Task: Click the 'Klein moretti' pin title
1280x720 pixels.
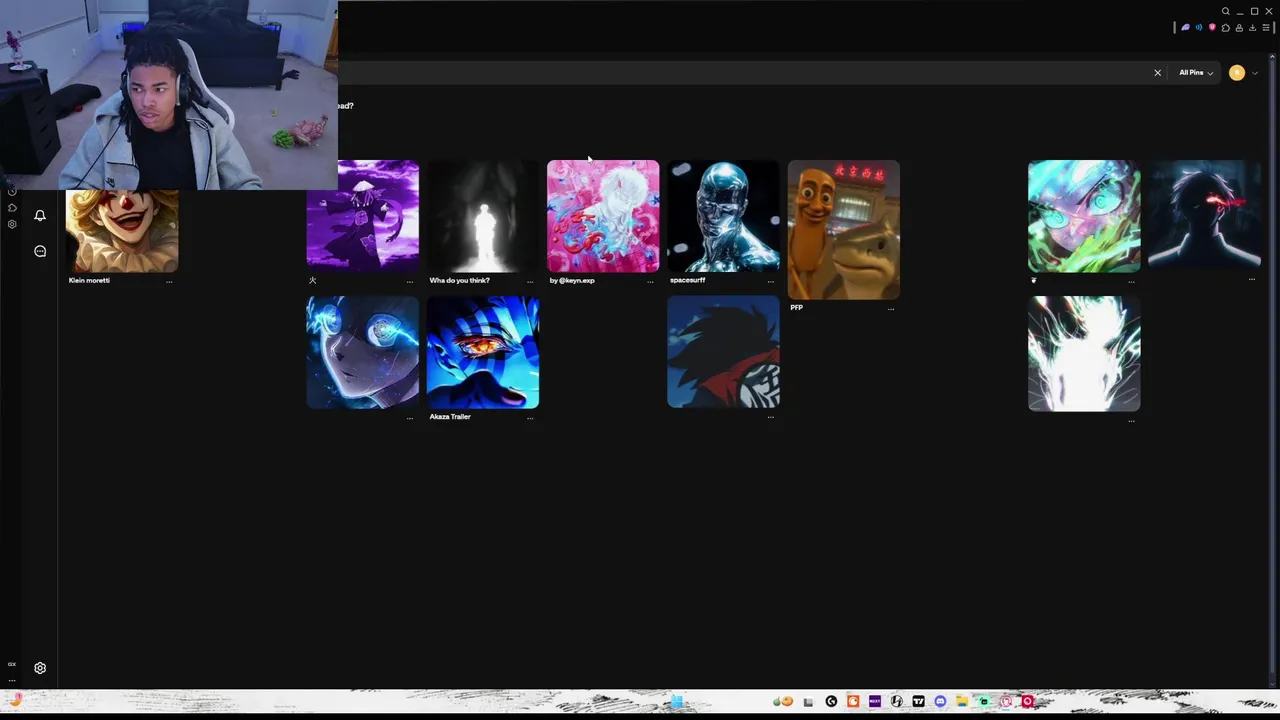Action: [x=89, y=280]
